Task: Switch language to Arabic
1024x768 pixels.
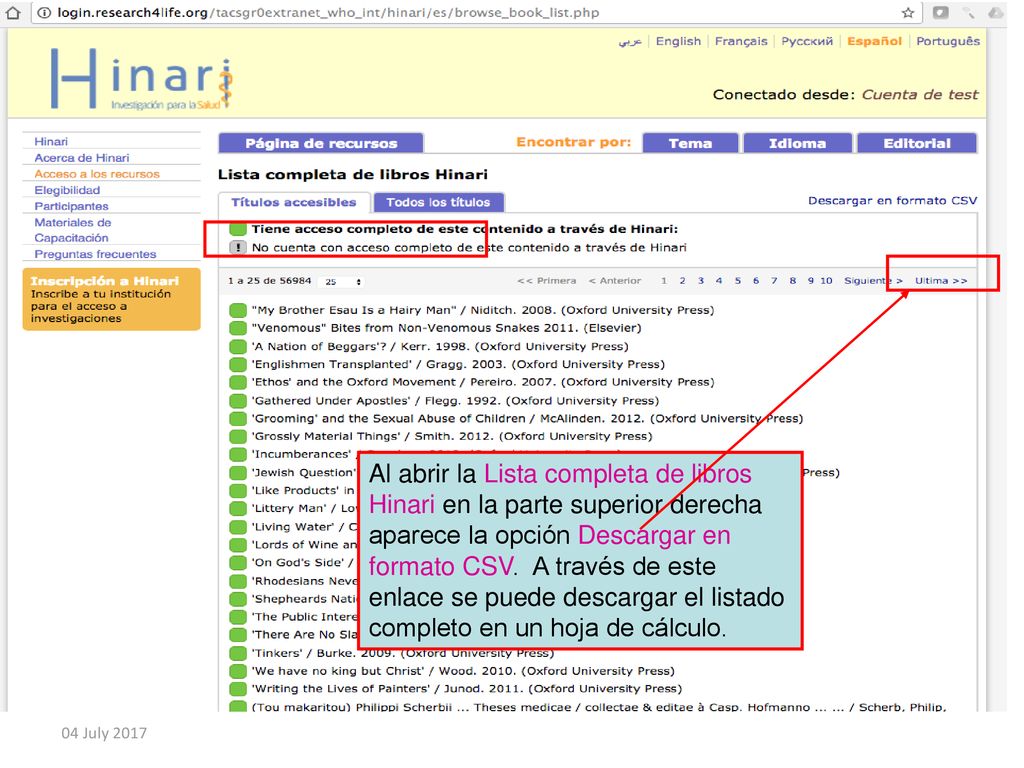Action: (x=630, y=41)
